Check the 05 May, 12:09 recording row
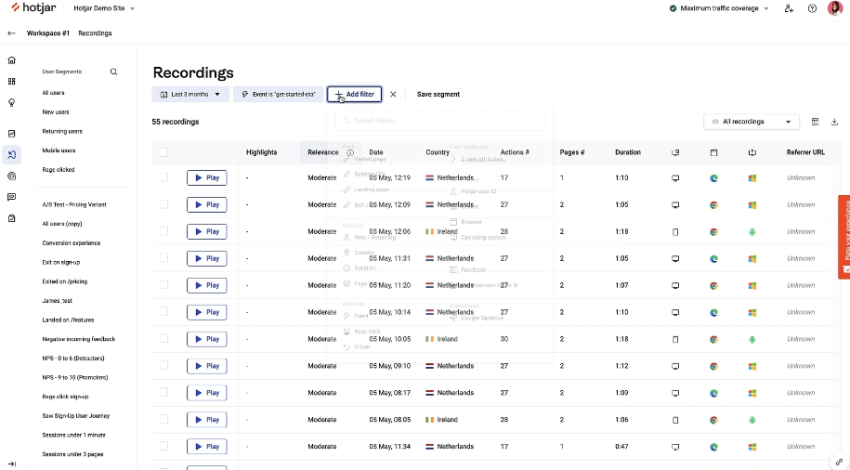 (x=164, y=204)
